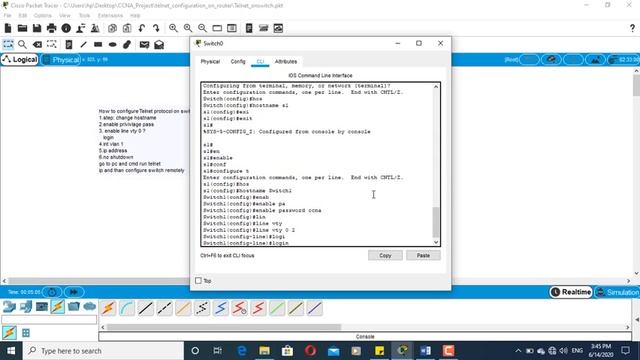
Task: Pick the Draw Ellipse tool
Action: [113, 44]
